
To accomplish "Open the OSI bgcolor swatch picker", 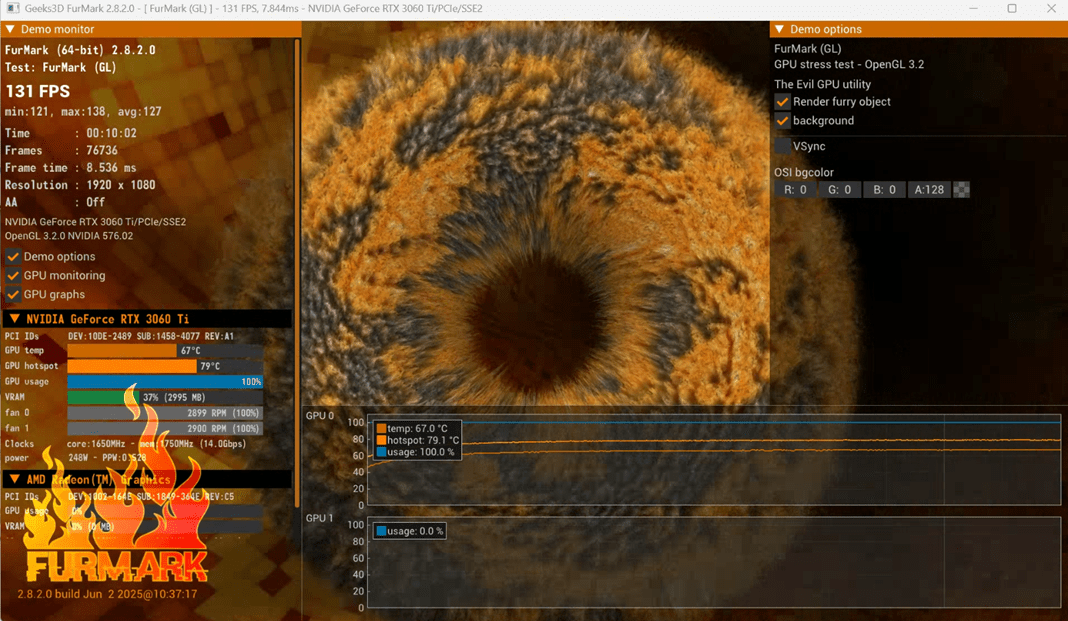I will [961, 190].
